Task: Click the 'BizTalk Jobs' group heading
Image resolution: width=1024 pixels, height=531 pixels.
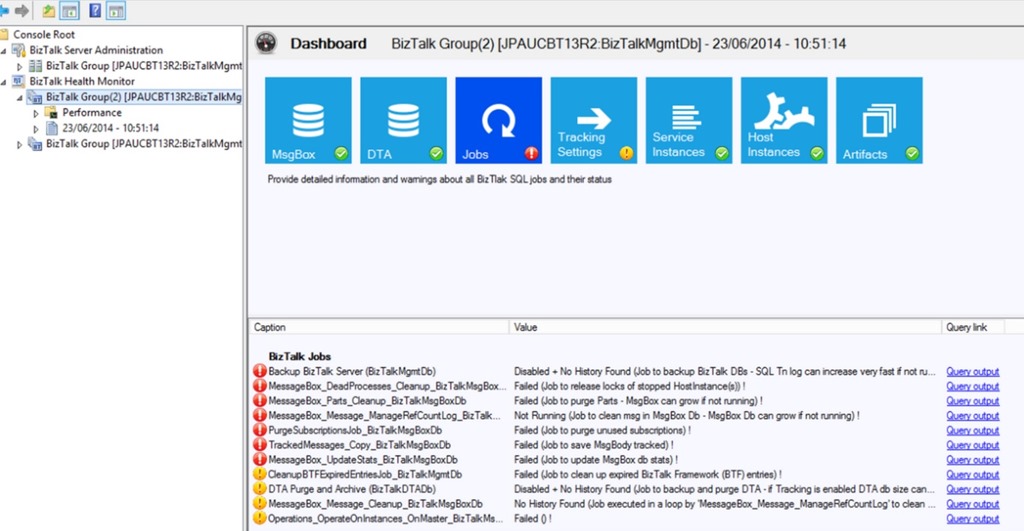Action: click(300, 356)
